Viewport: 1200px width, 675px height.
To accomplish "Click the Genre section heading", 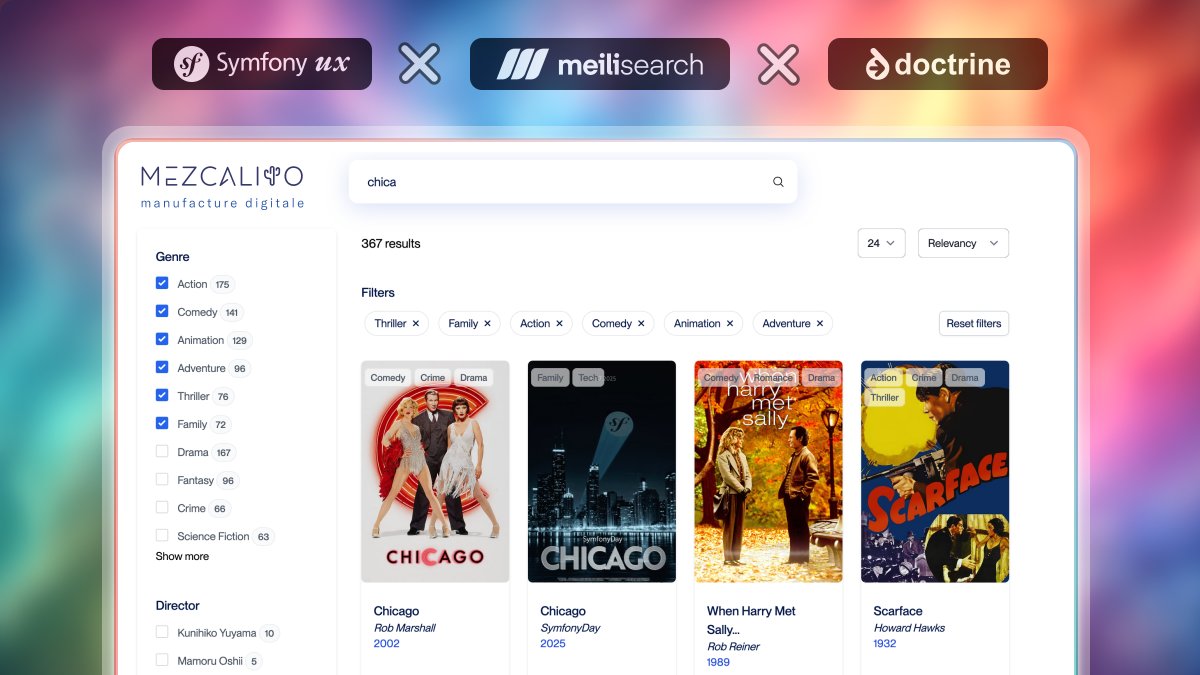I will [172, 257].
